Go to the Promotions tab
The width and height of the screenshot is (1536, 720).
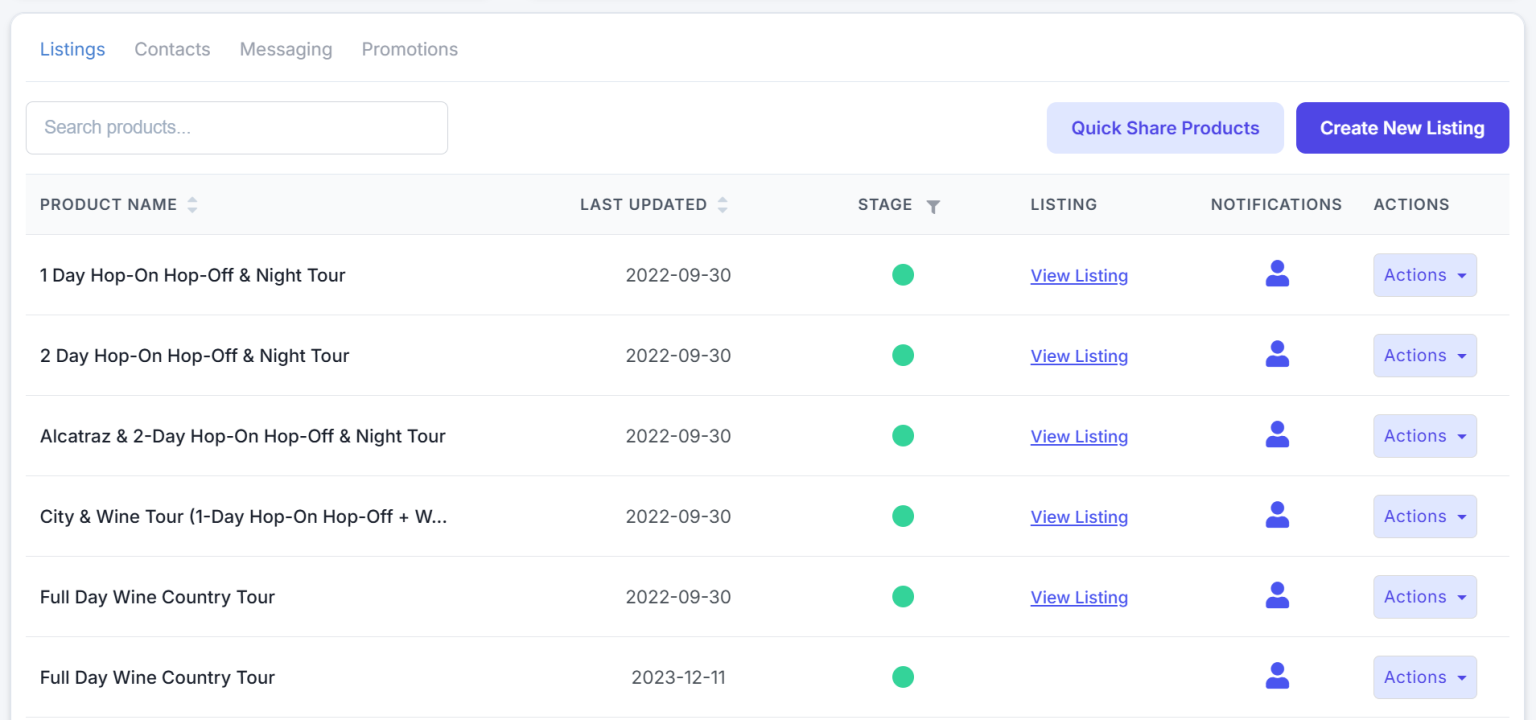tap(410, 49)
